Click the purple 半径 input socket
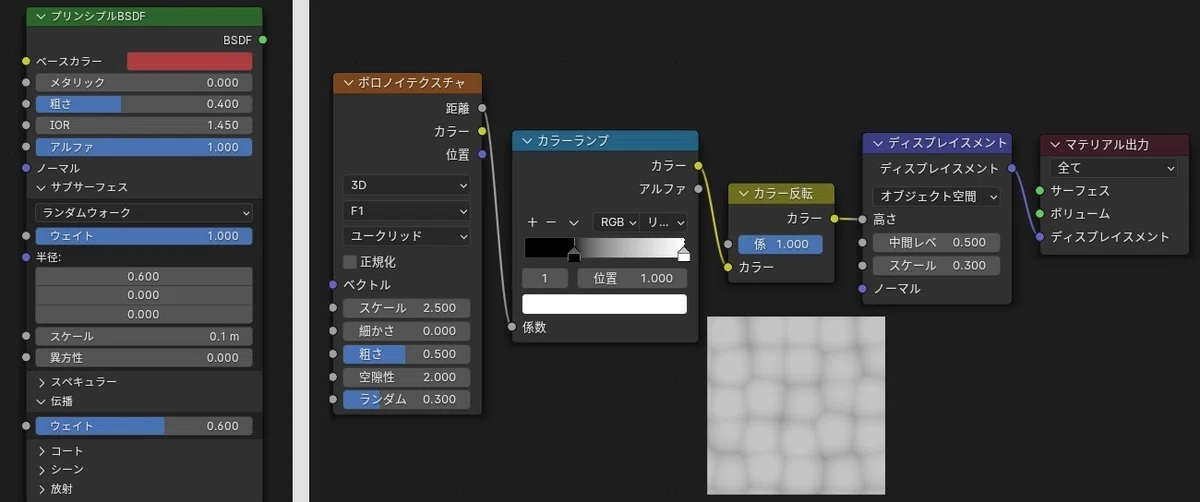 (x=26, y=258)
